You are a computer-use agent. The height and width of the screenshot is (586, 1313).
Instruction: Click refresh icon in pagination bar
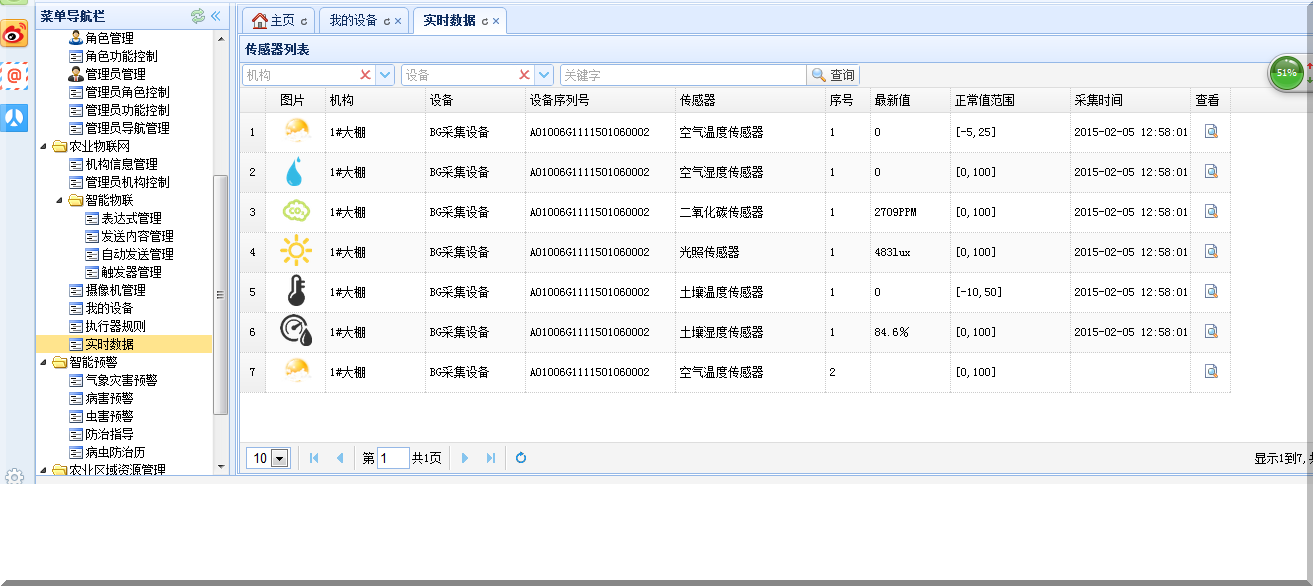521,458
